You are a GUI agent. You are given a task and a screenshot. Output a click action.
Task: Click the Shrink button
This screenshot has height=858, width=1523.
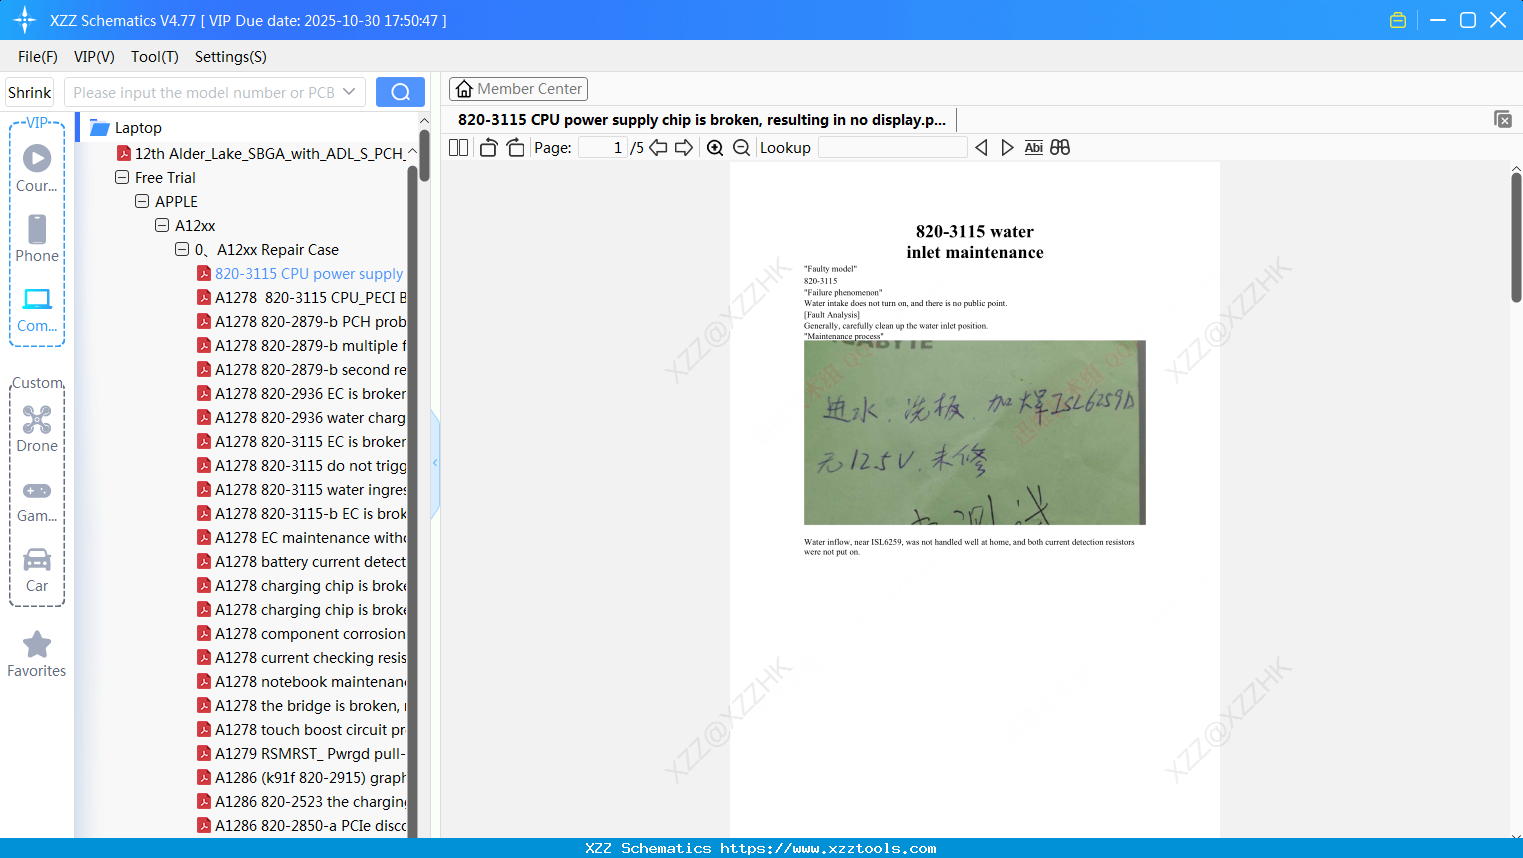tap(30, 92)
